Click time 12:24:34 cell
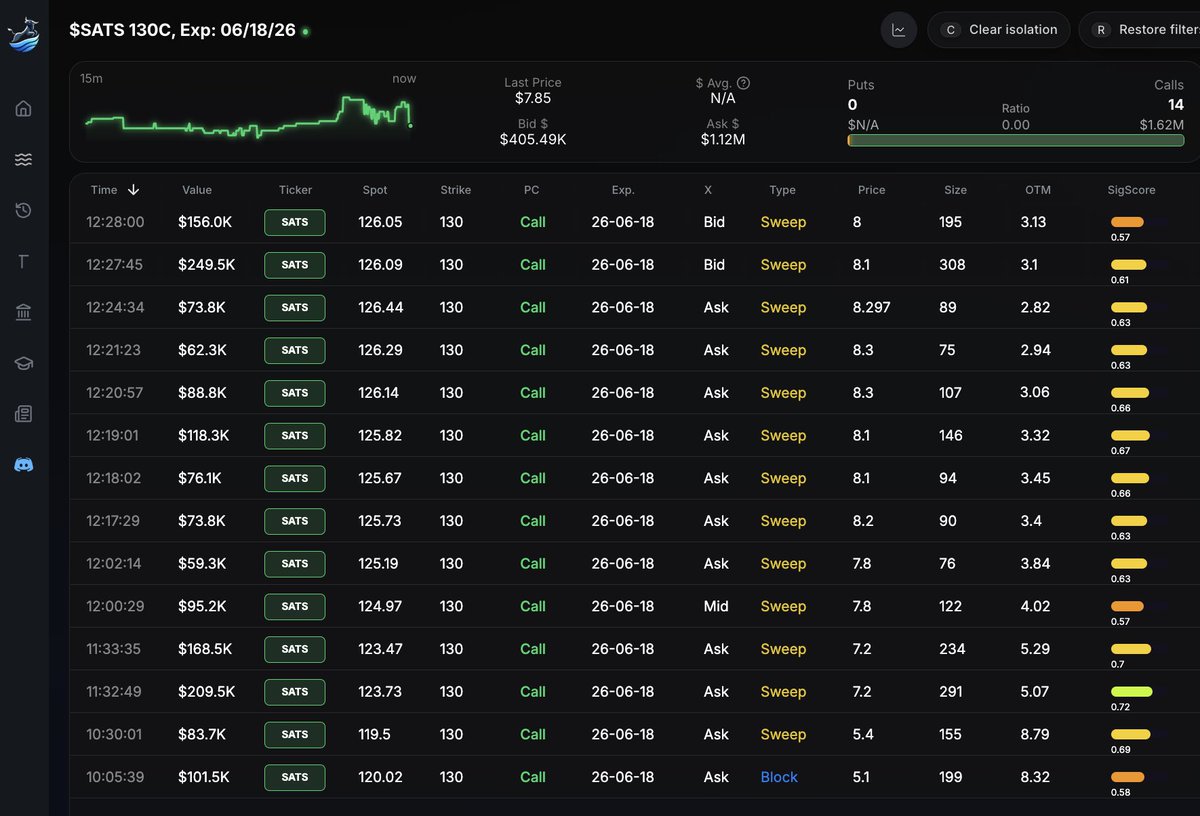The image size is (1200, 816). click(x=115, y=307)
